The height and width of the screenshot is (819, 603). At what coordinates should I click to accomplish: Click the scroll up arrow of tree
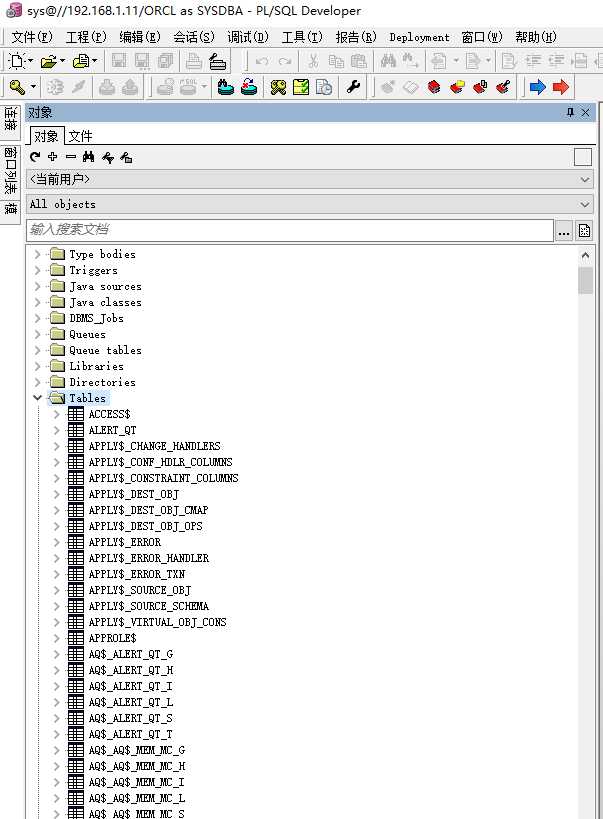coord(585,255)
